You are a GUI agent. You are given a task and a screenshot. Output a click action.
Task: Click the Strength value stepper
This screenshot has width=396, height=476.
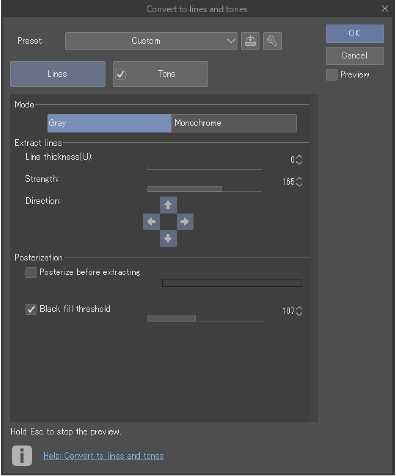[299, 182]
